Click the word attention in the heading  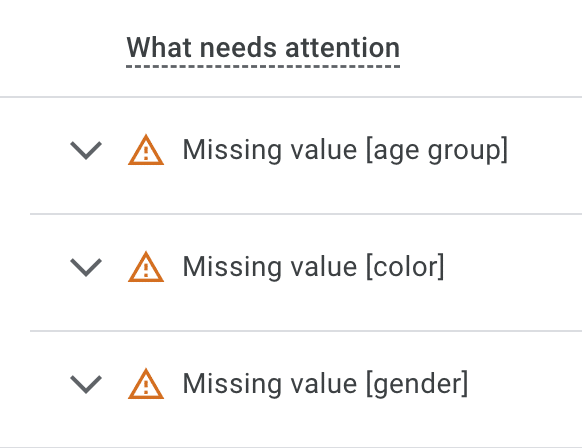click(x=343, y=48)
